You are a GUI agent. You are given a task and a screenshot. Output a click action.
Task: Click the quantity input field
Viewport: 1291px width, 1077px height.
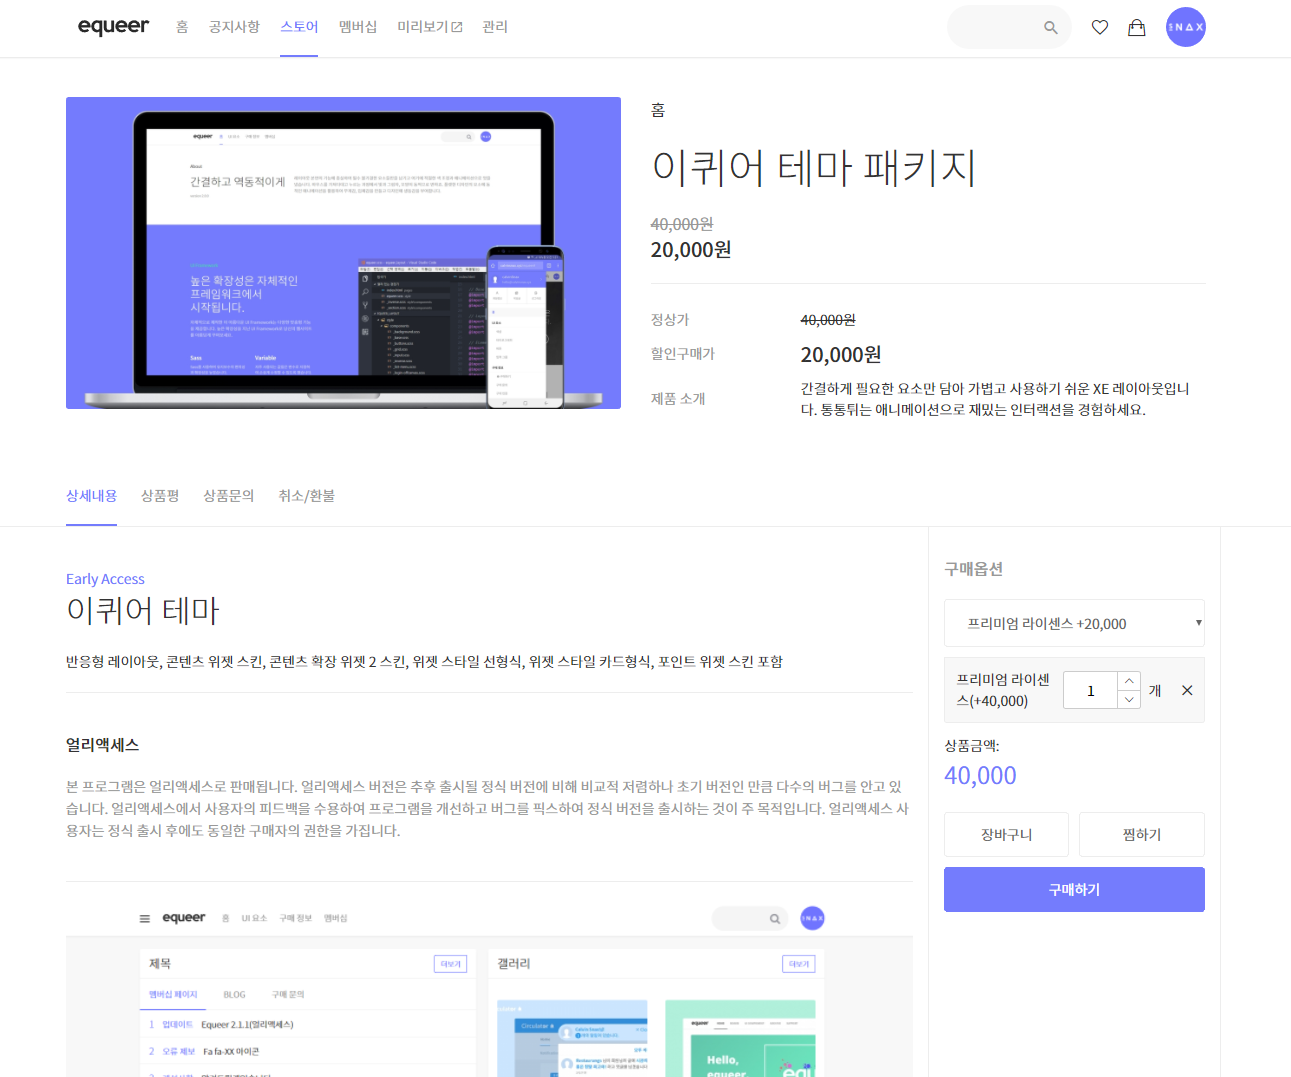coord(1090,690)
